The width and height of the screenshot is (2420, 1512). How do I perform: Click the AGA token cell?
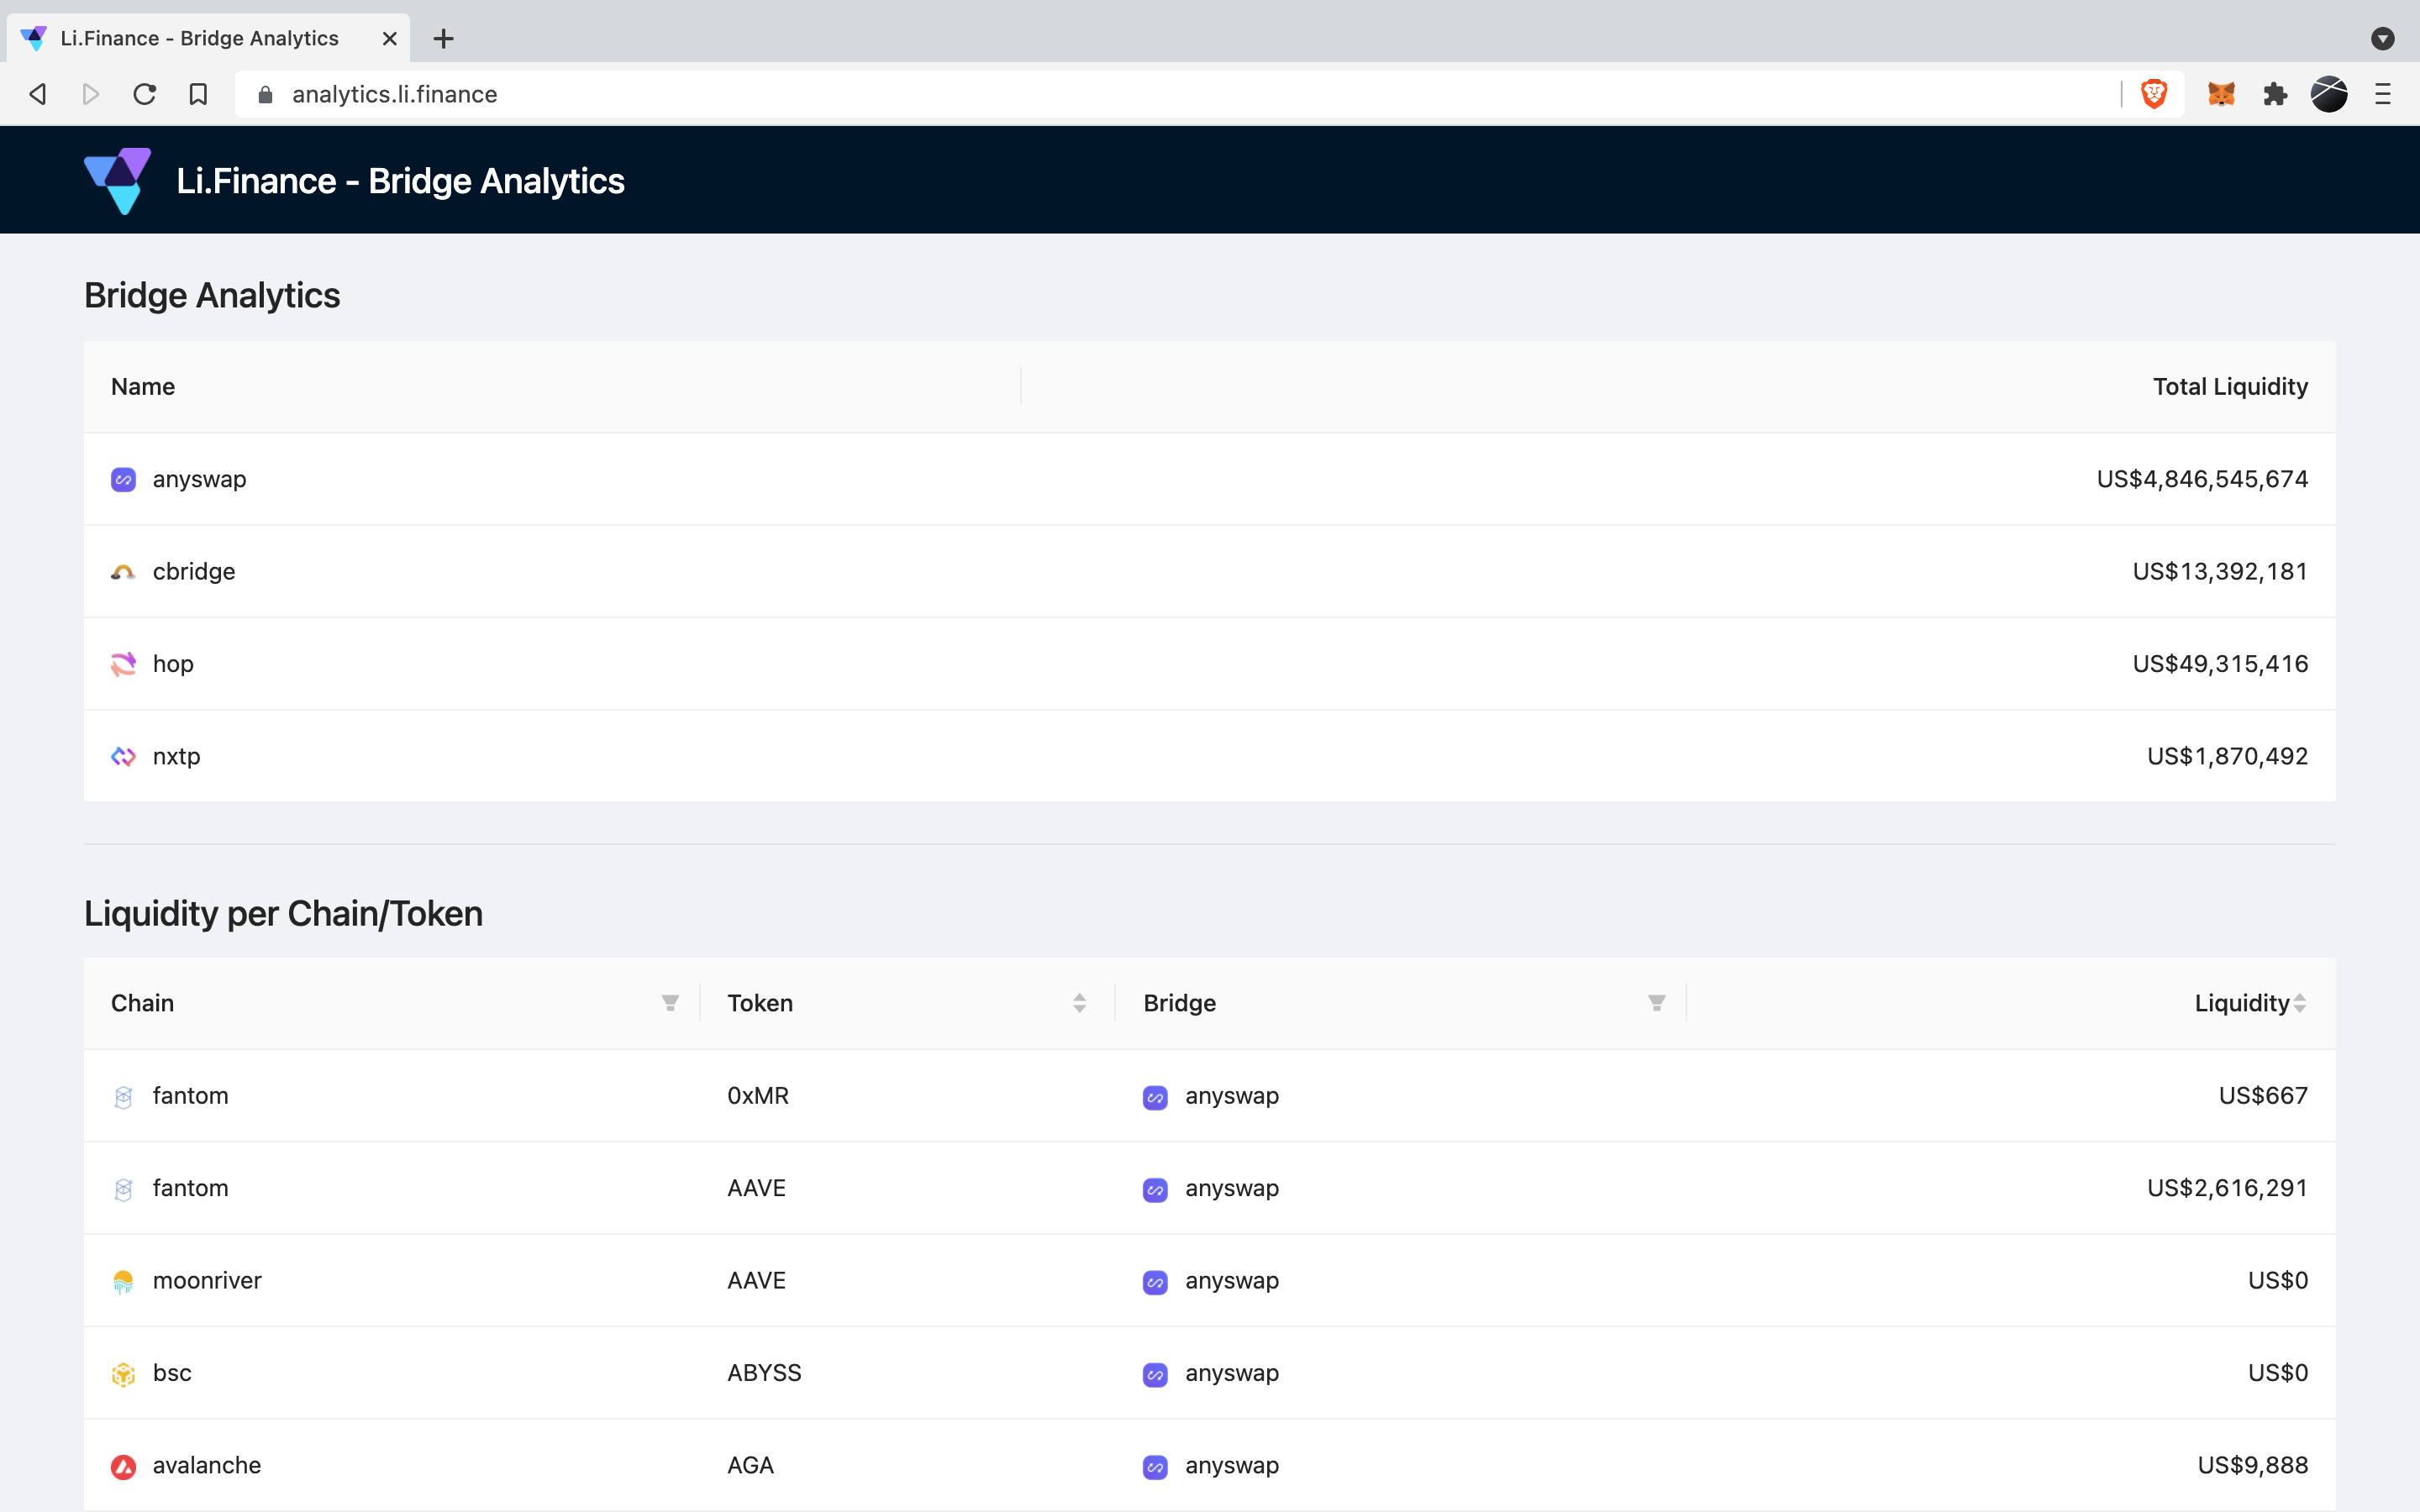[x=750, y=1465]
